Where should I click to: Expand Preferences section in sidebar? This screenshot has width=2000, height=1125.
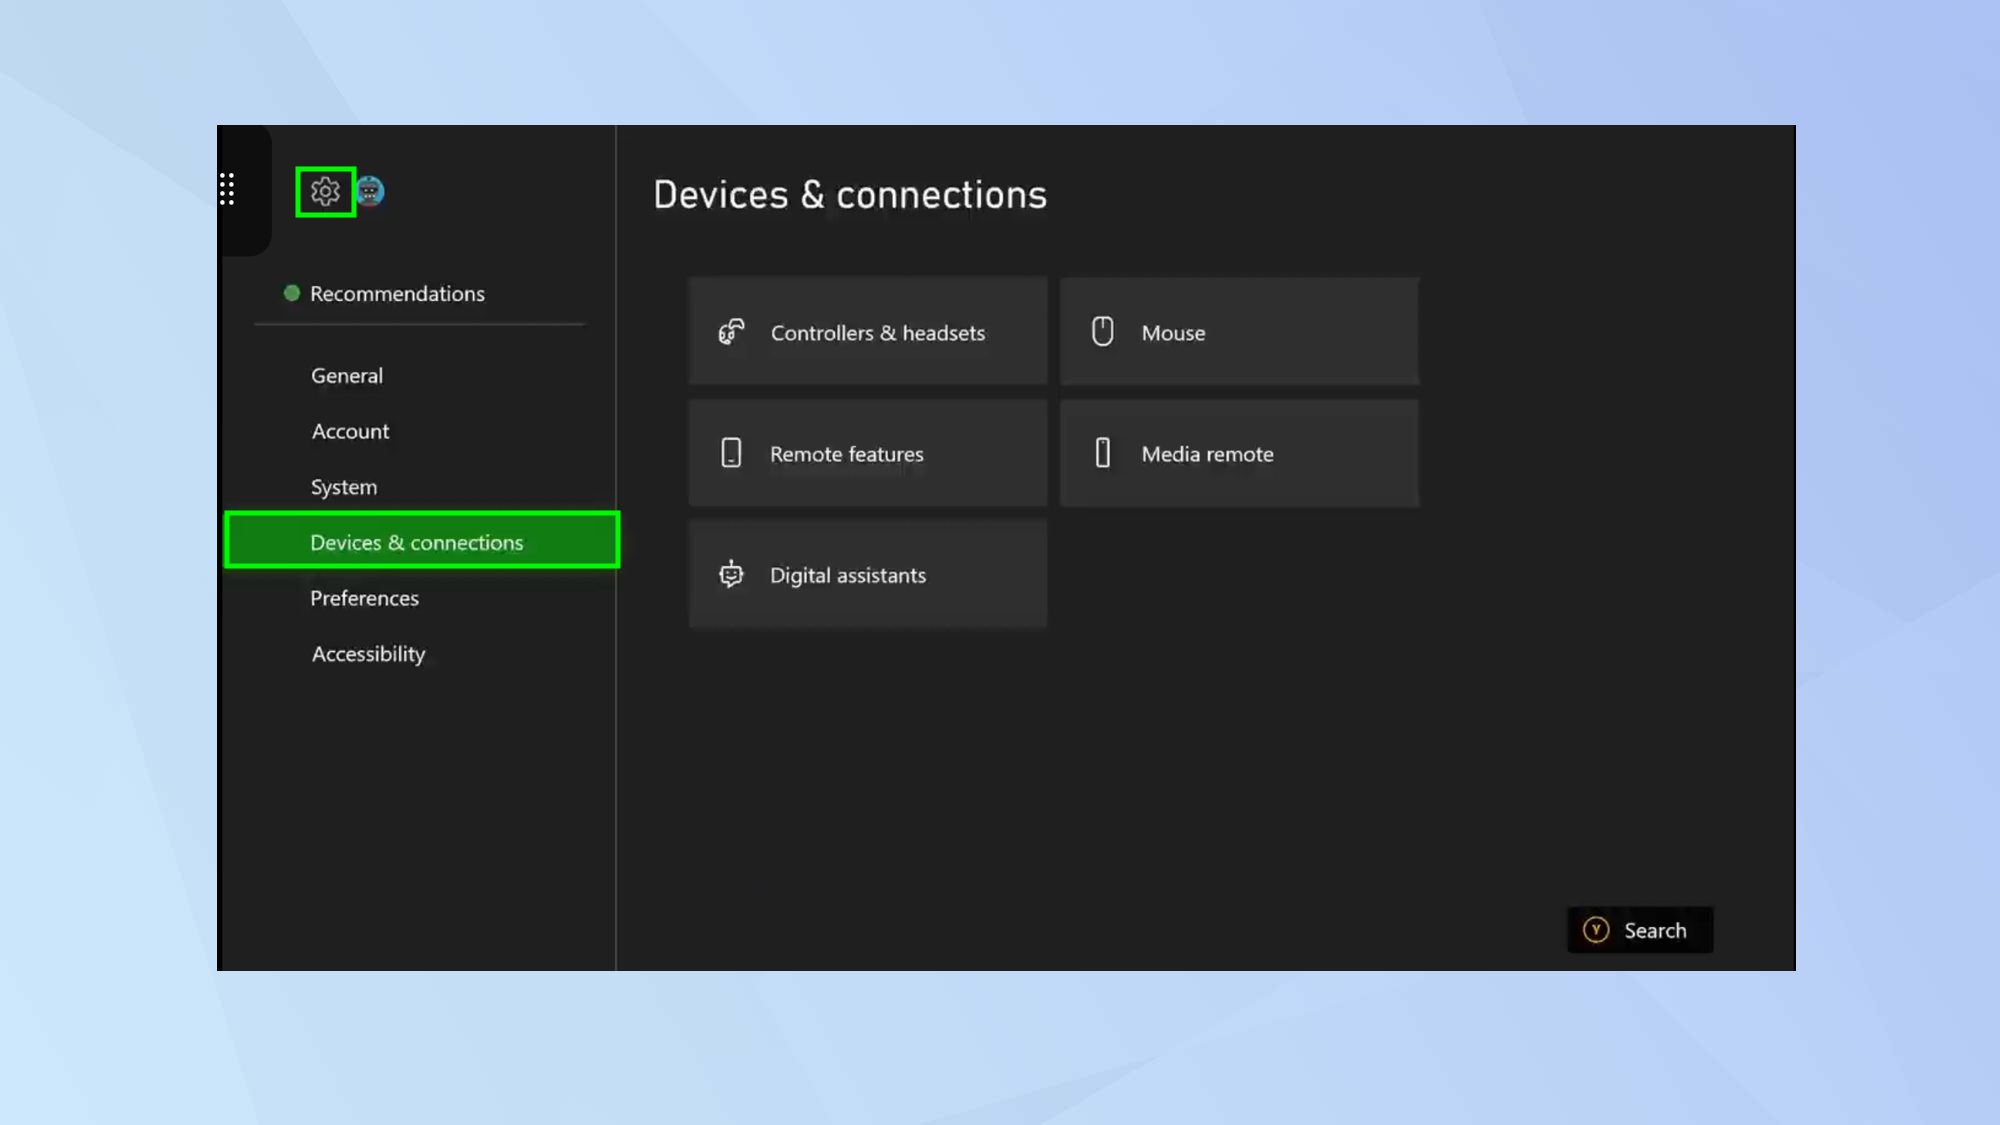[364, 596]
